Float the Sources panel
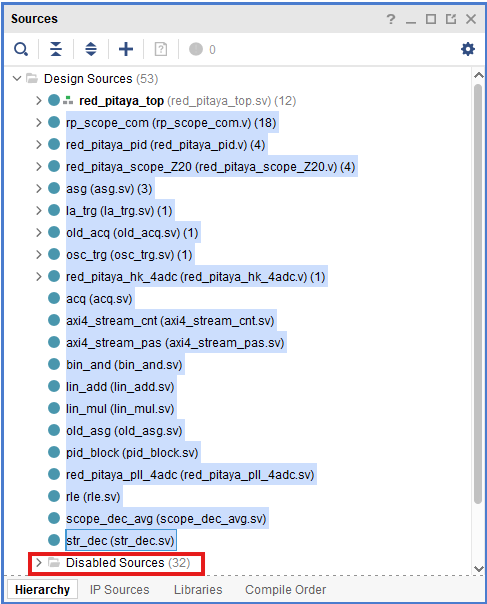This screenshot has height=604, width=487. pos(451,18)
